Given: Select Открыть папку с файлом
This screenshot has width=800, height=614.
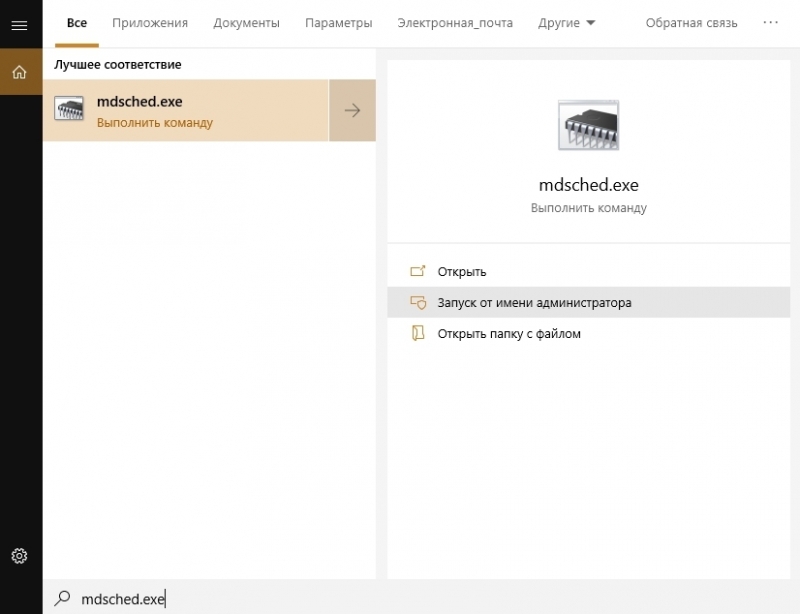Looking at the screenshot, I should [588, 333].
